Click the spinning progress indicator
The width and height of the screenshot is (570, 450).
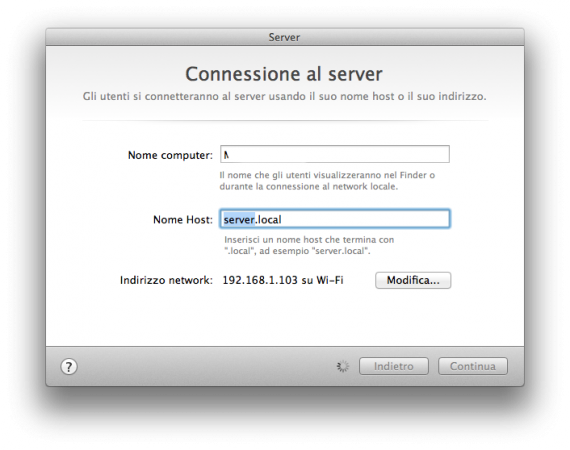click(x=342, y=366)
